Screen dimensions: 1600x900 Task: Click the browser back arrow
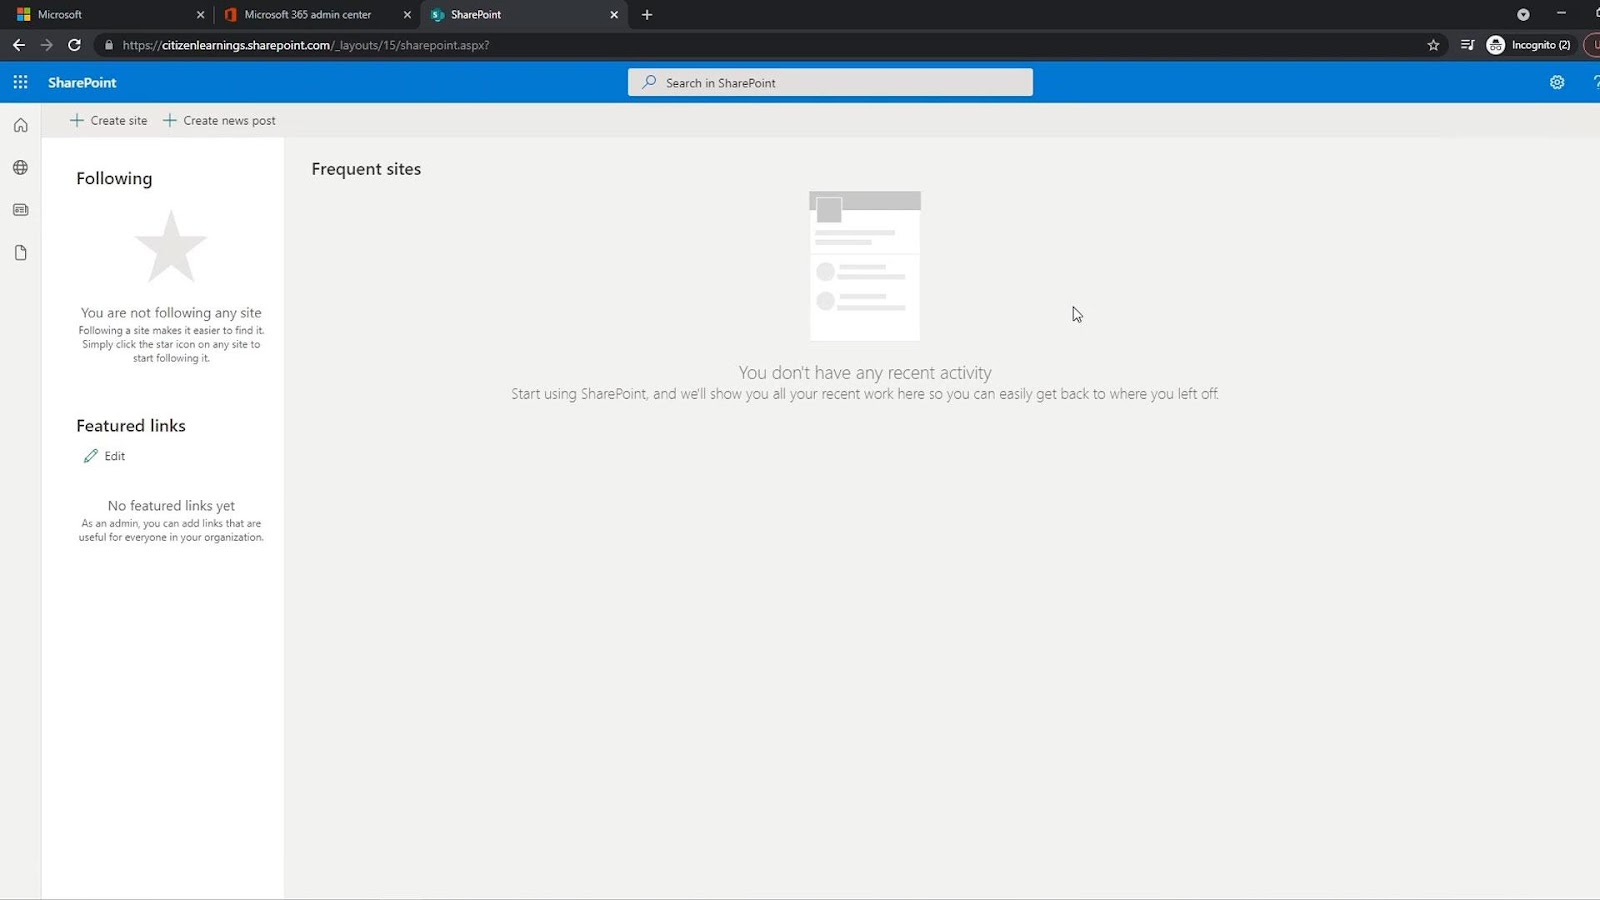(18, 45)
